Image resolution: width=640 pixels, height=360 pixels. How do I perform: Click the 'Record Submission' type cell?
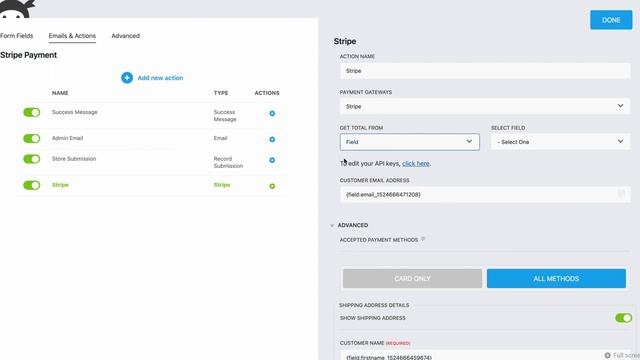228,162
